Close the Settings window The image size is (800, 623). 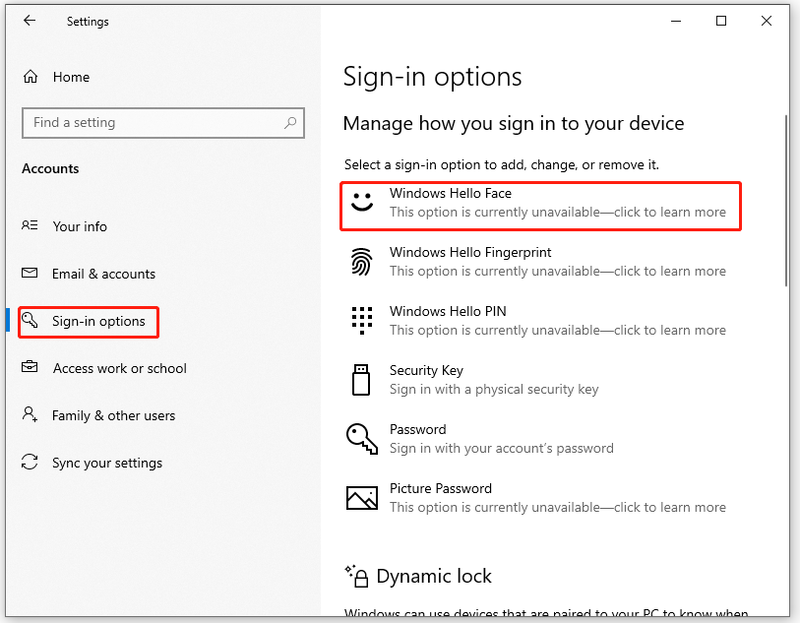(766, 21)
